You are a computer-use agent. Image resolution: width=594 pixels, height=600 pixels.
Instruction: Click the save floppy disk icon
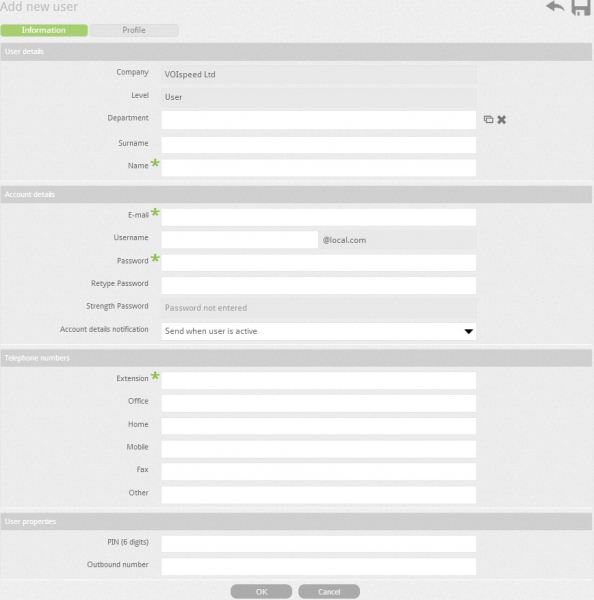[x=581, y=8]
